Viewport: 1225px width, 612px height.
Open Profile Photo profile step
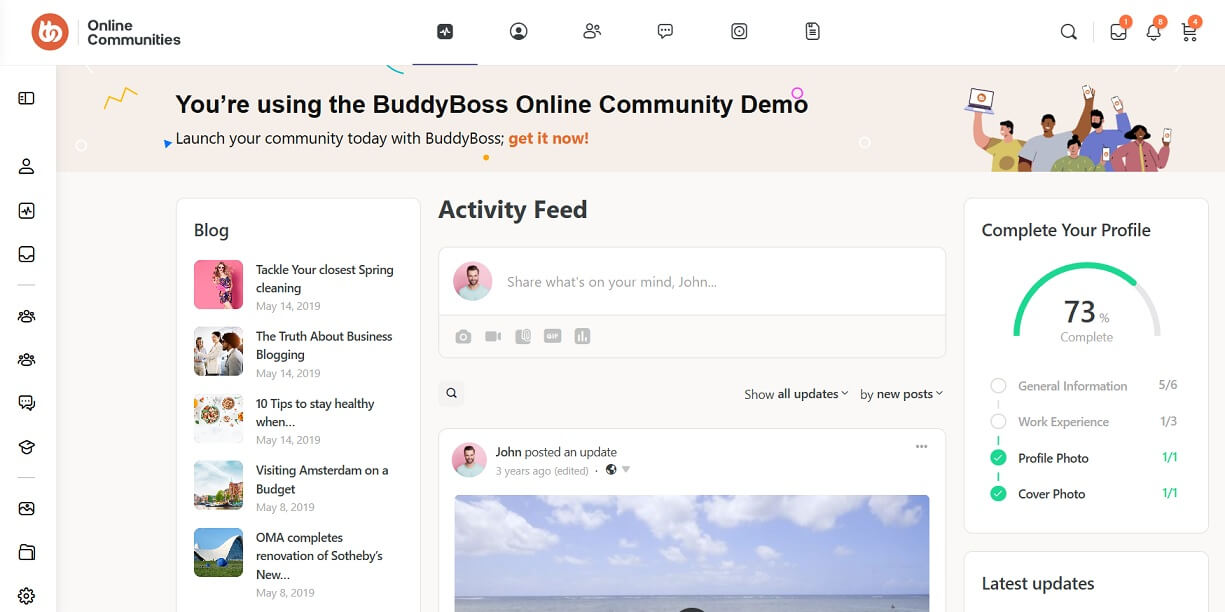pos(1053,458)
